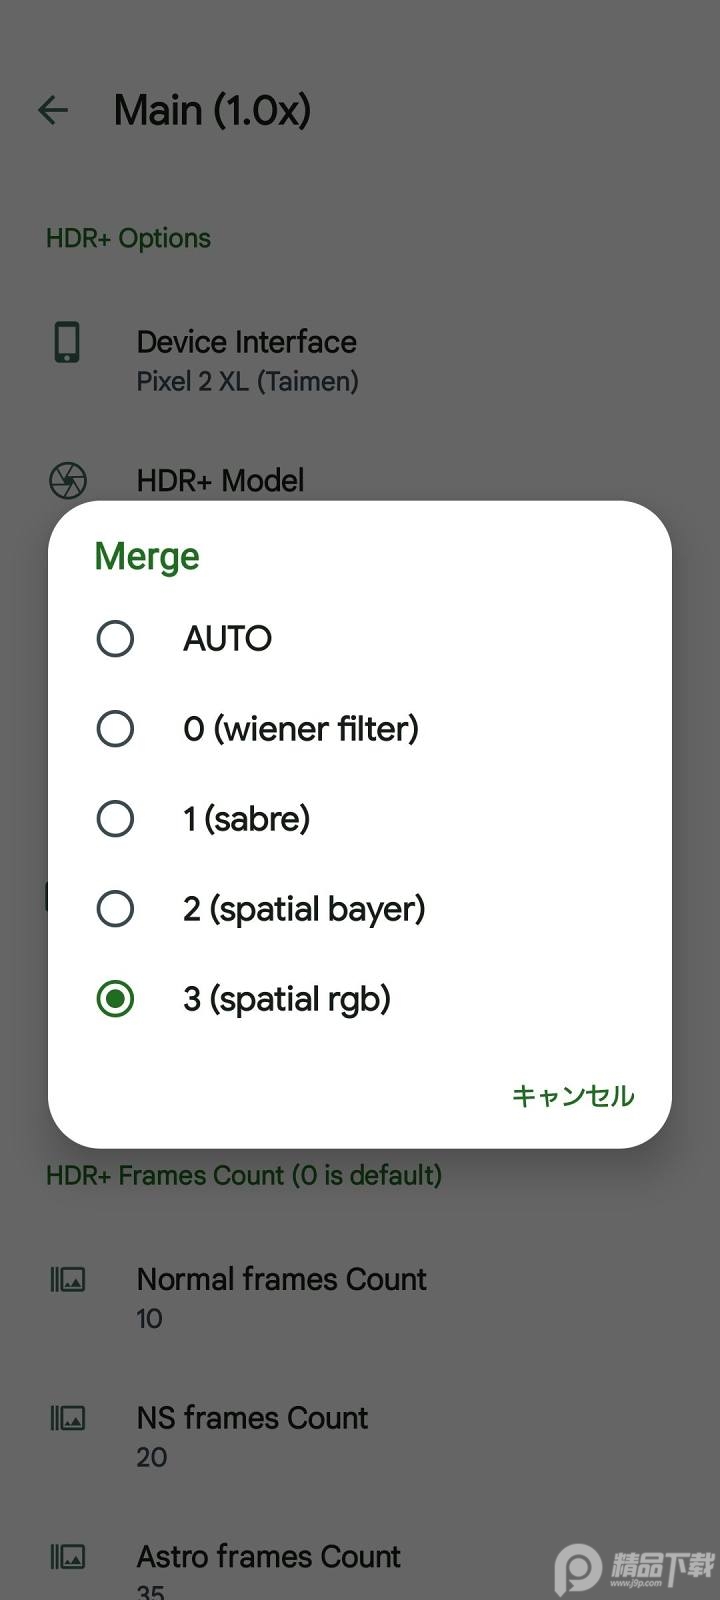Select the AUTO radio button

[115, 638]
